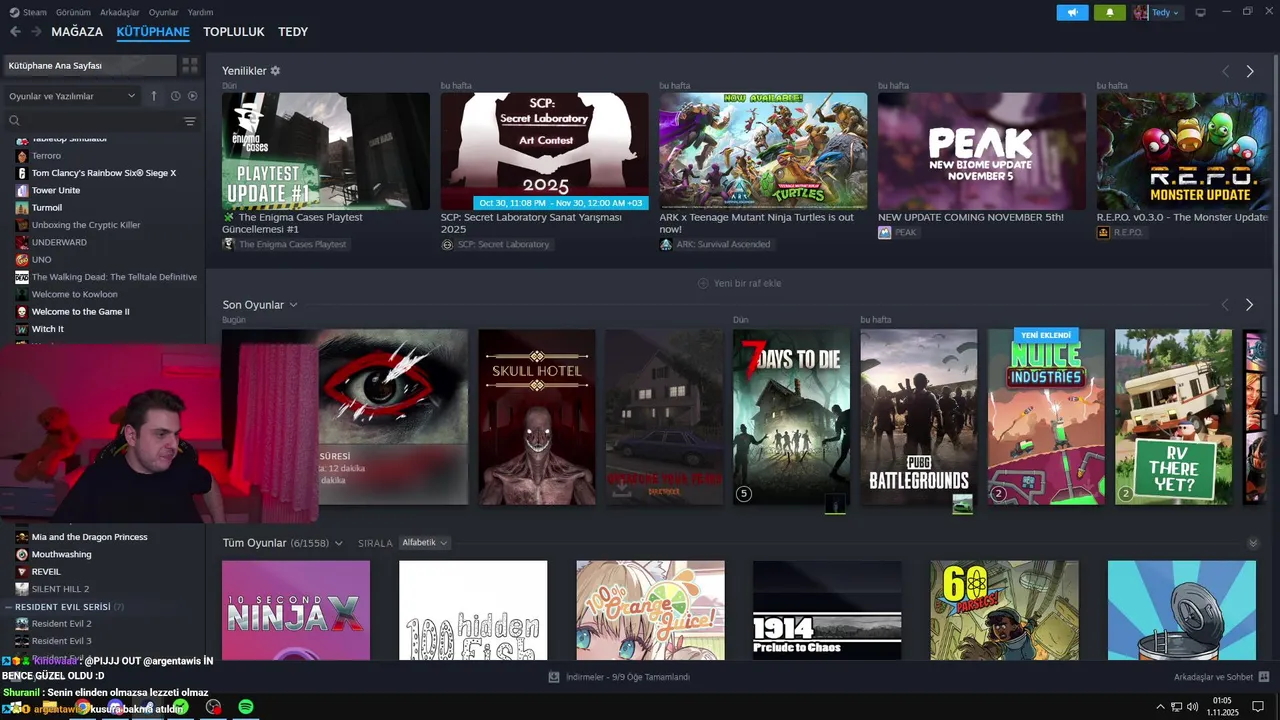Open the Yardım menu

(x=200, y=13)
